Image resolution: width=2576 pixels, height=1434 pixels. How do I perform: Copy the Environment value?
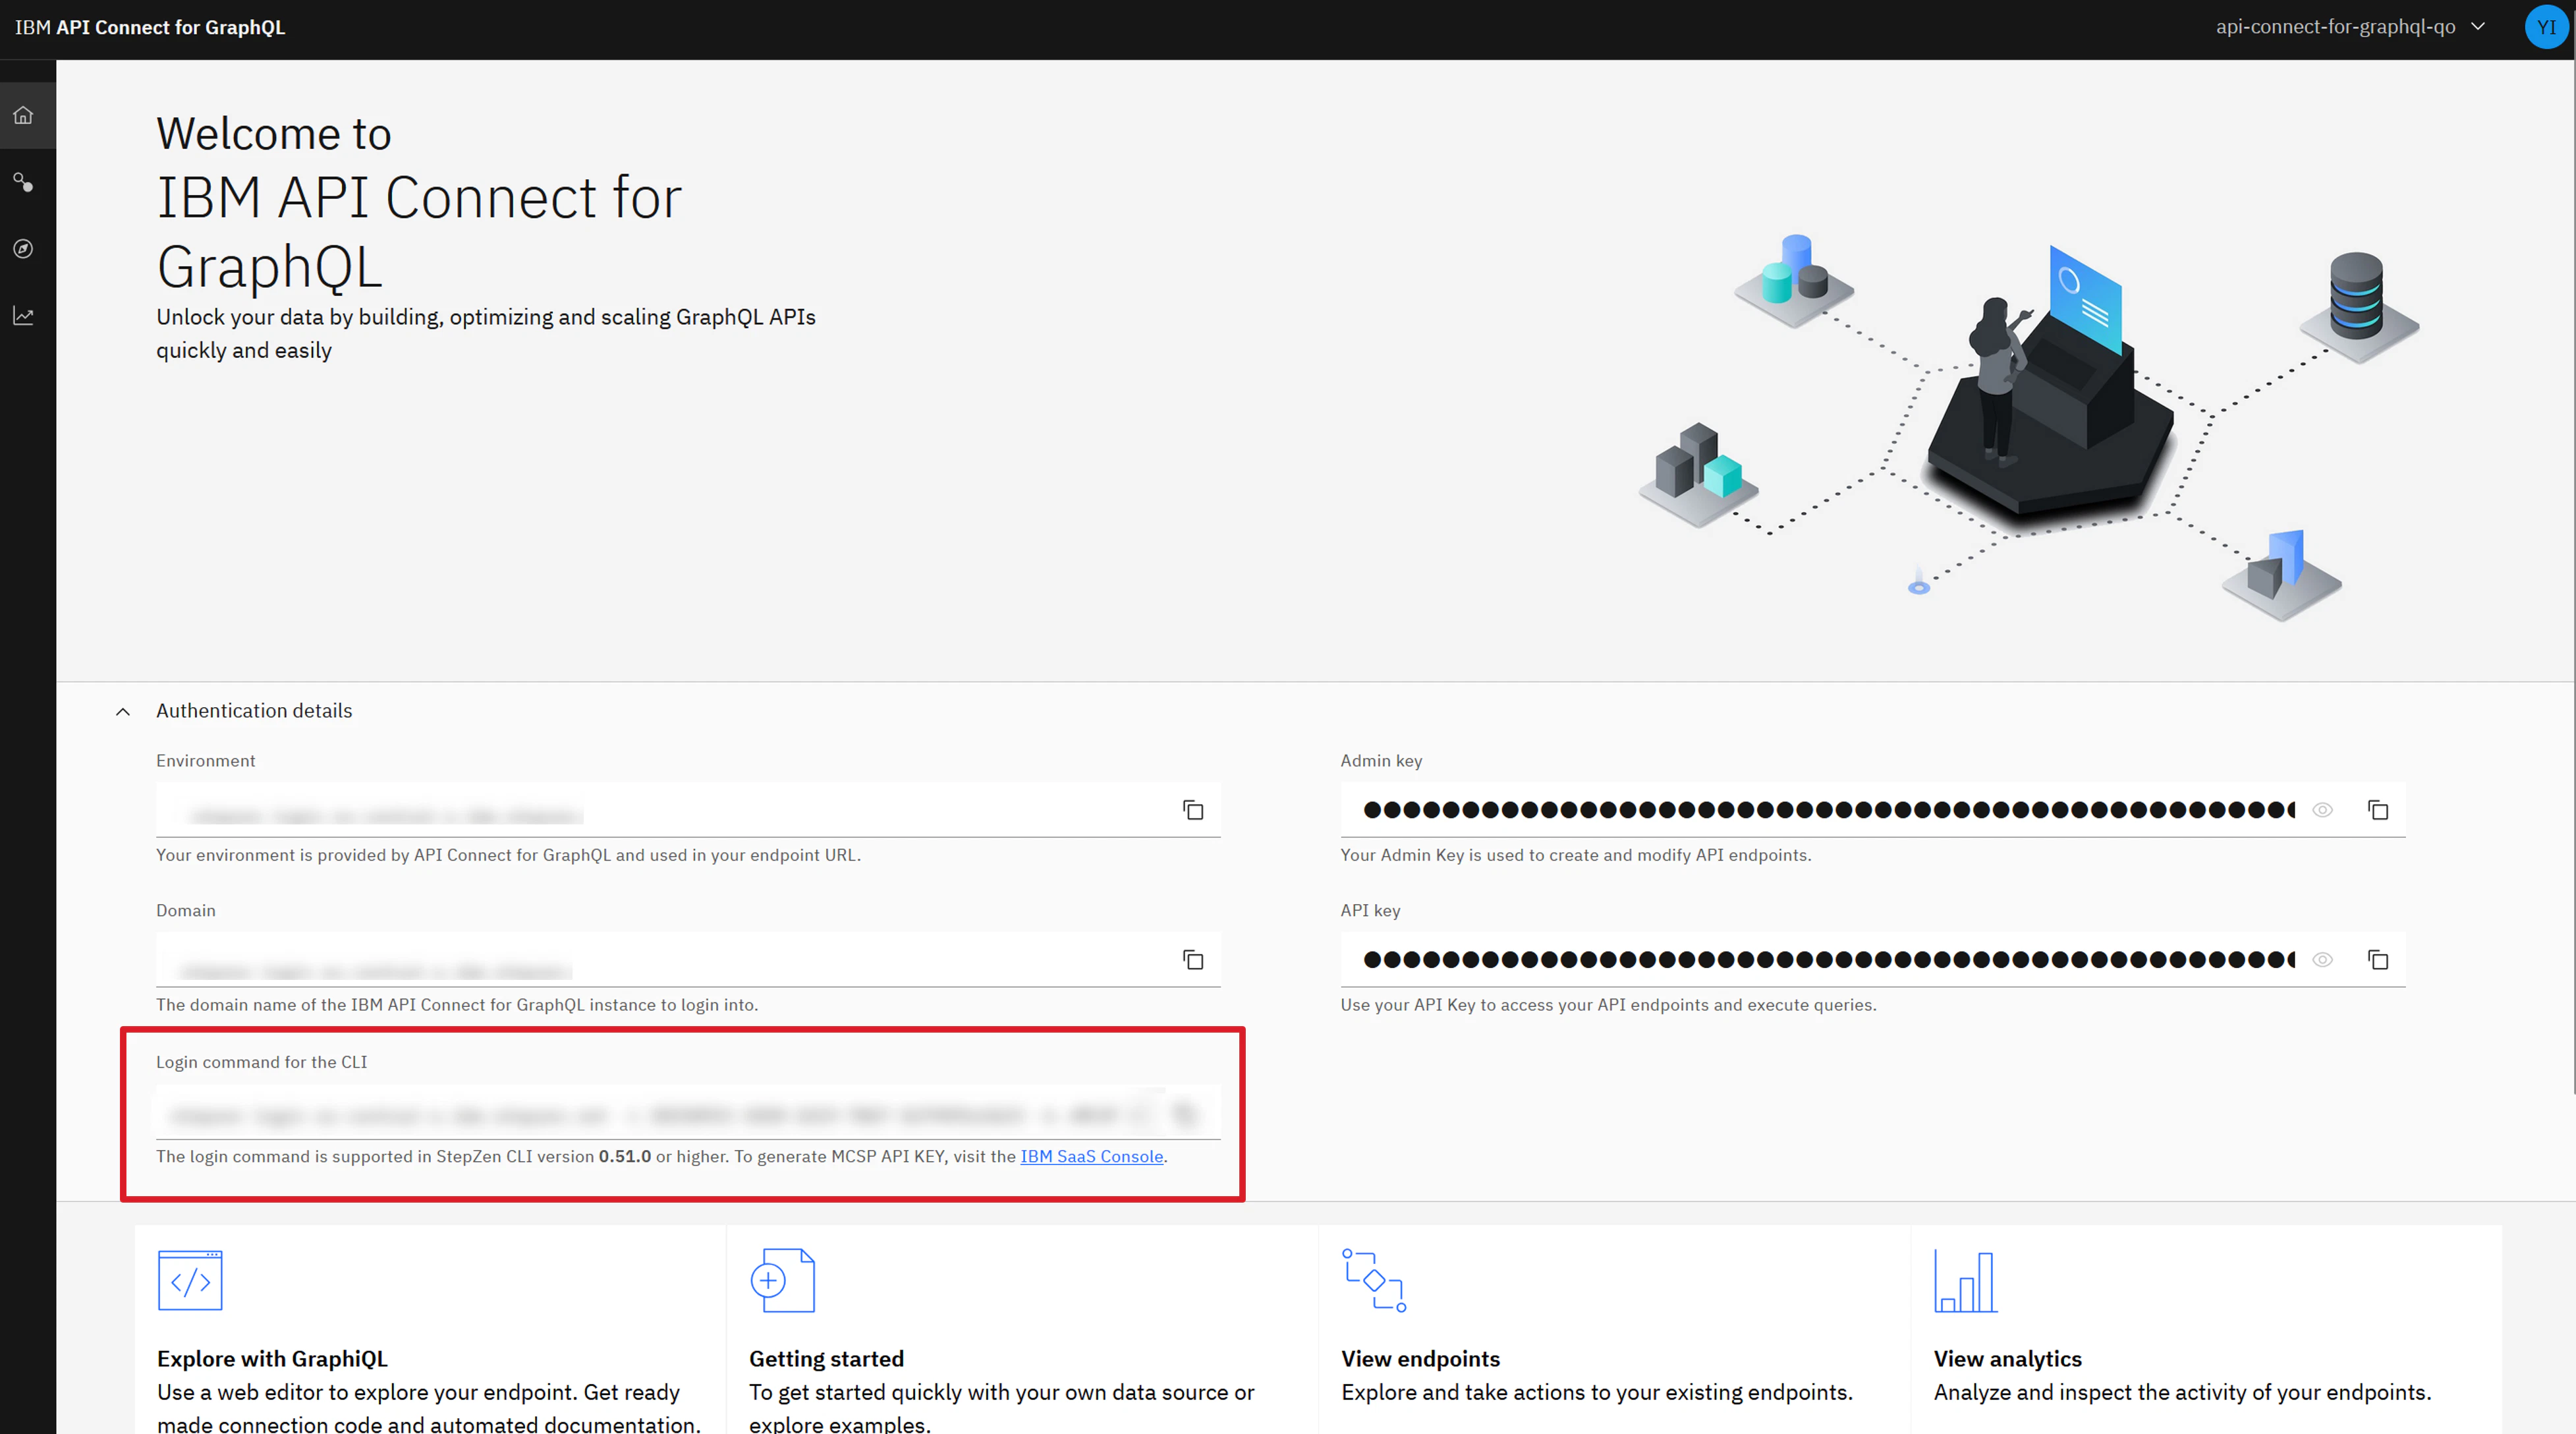click(x=1193, y=810)
